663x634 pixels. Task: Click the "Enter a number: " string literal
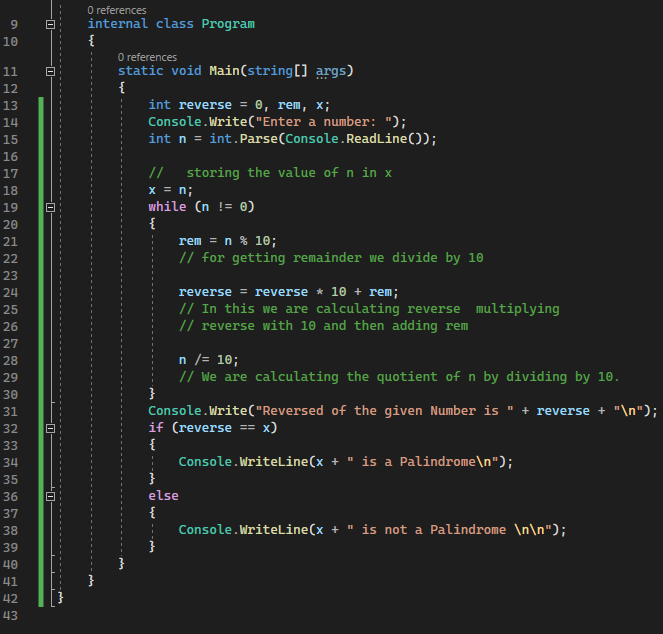coord(323,122)
